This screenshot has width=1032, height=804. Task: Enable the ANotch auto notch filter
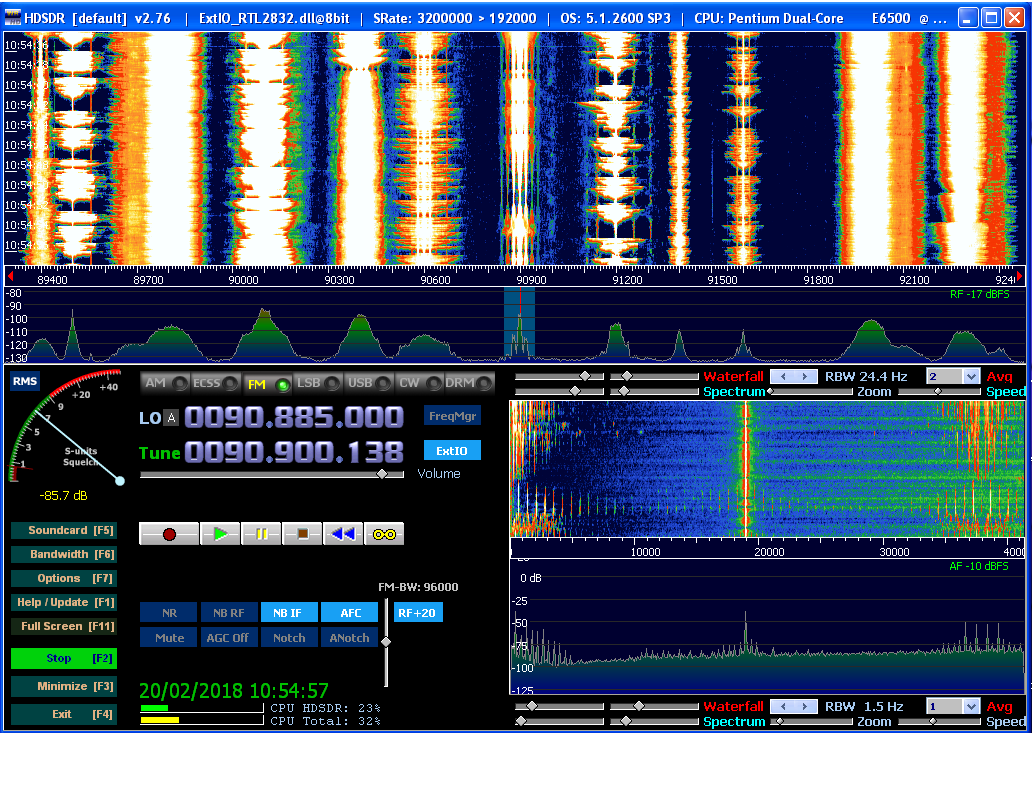349,638
